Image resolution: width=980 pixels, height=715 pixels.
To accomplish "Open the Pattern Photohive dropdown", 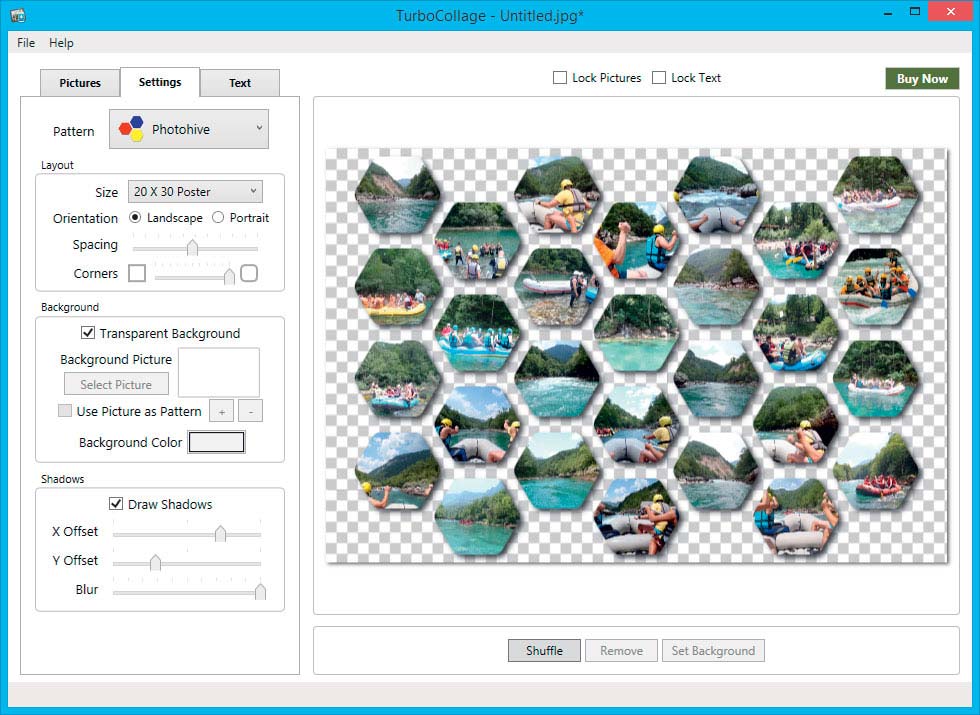I will click(189, 129).
